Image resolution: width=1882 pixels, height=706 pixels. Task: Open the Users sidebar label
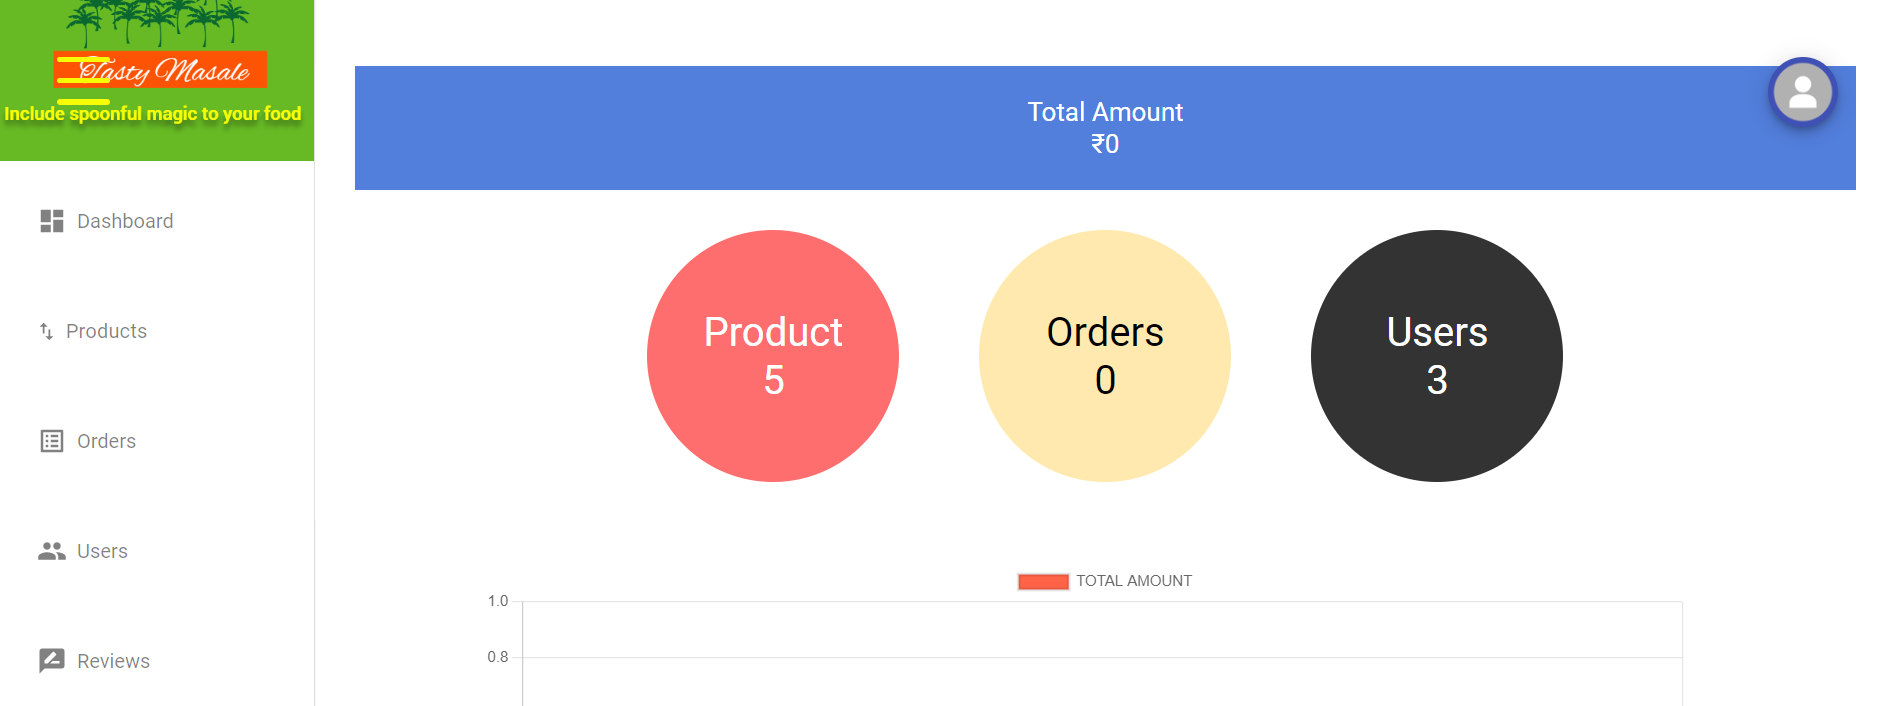(x=102, y=551)
